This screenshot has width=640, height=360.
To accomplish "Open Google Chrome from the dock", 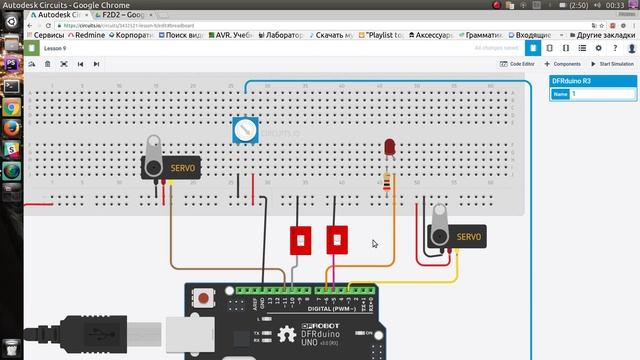I will pyautogui.click(x=11, y=107).
